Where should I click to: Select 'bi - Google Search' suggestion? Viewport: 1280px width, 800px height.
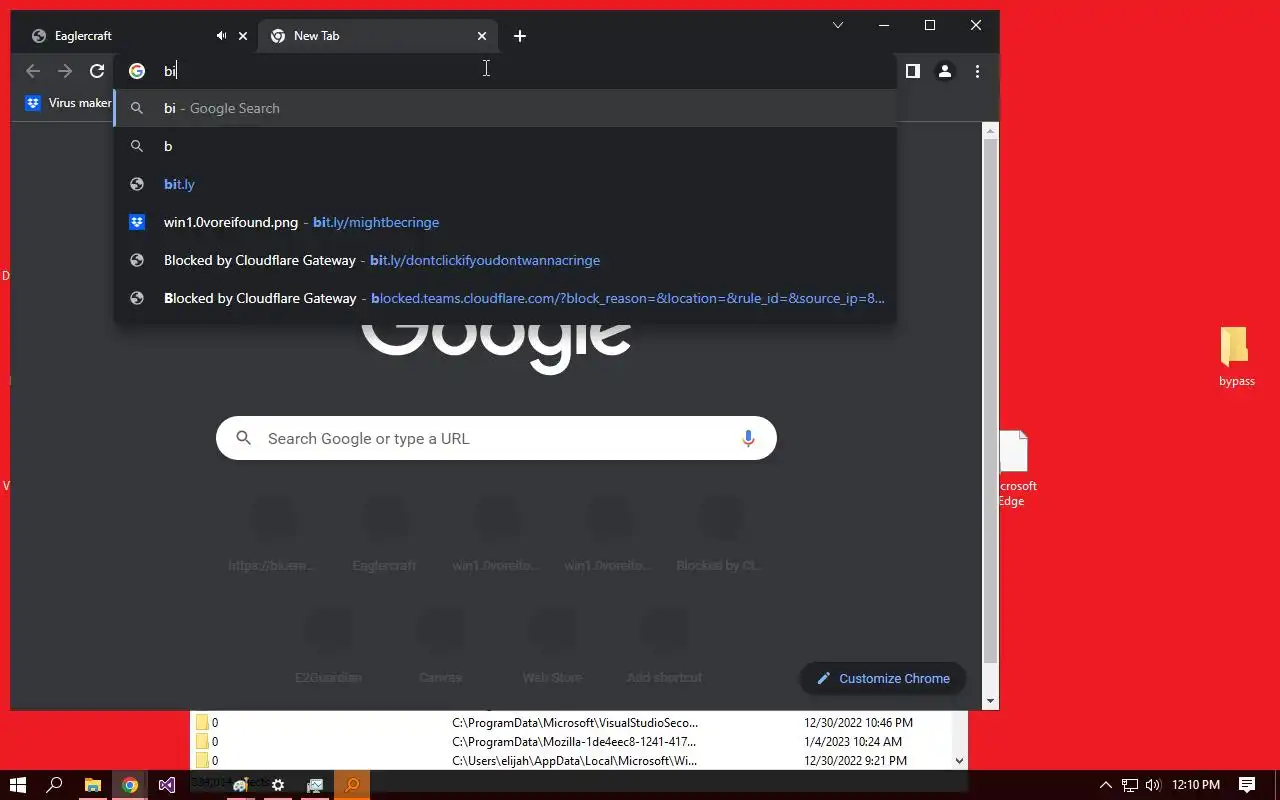(505, 108)
